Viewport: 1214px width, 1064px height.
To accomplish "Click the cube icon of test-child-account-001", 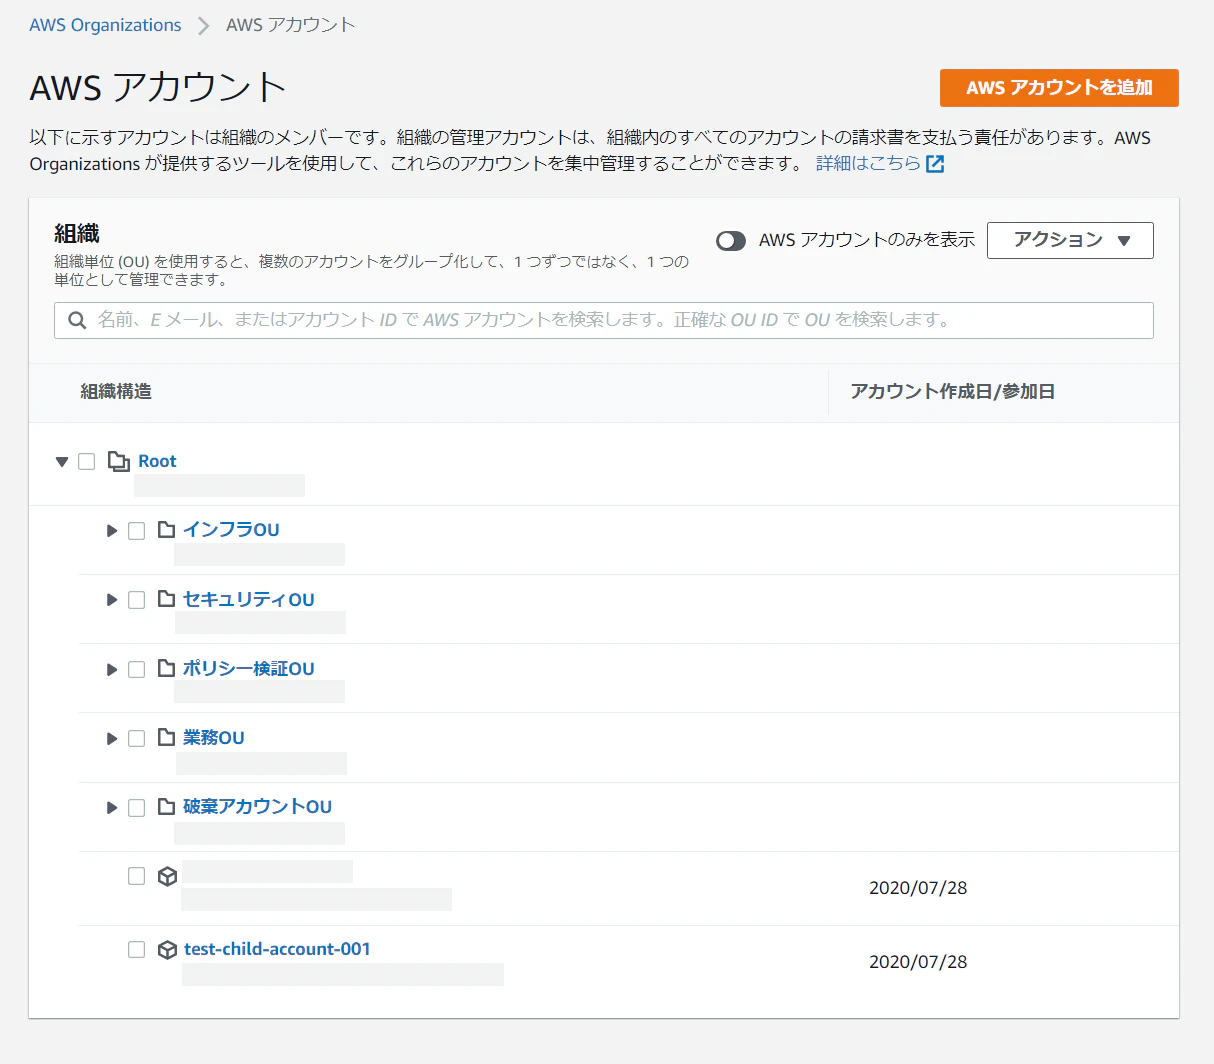I will [168, 950].
